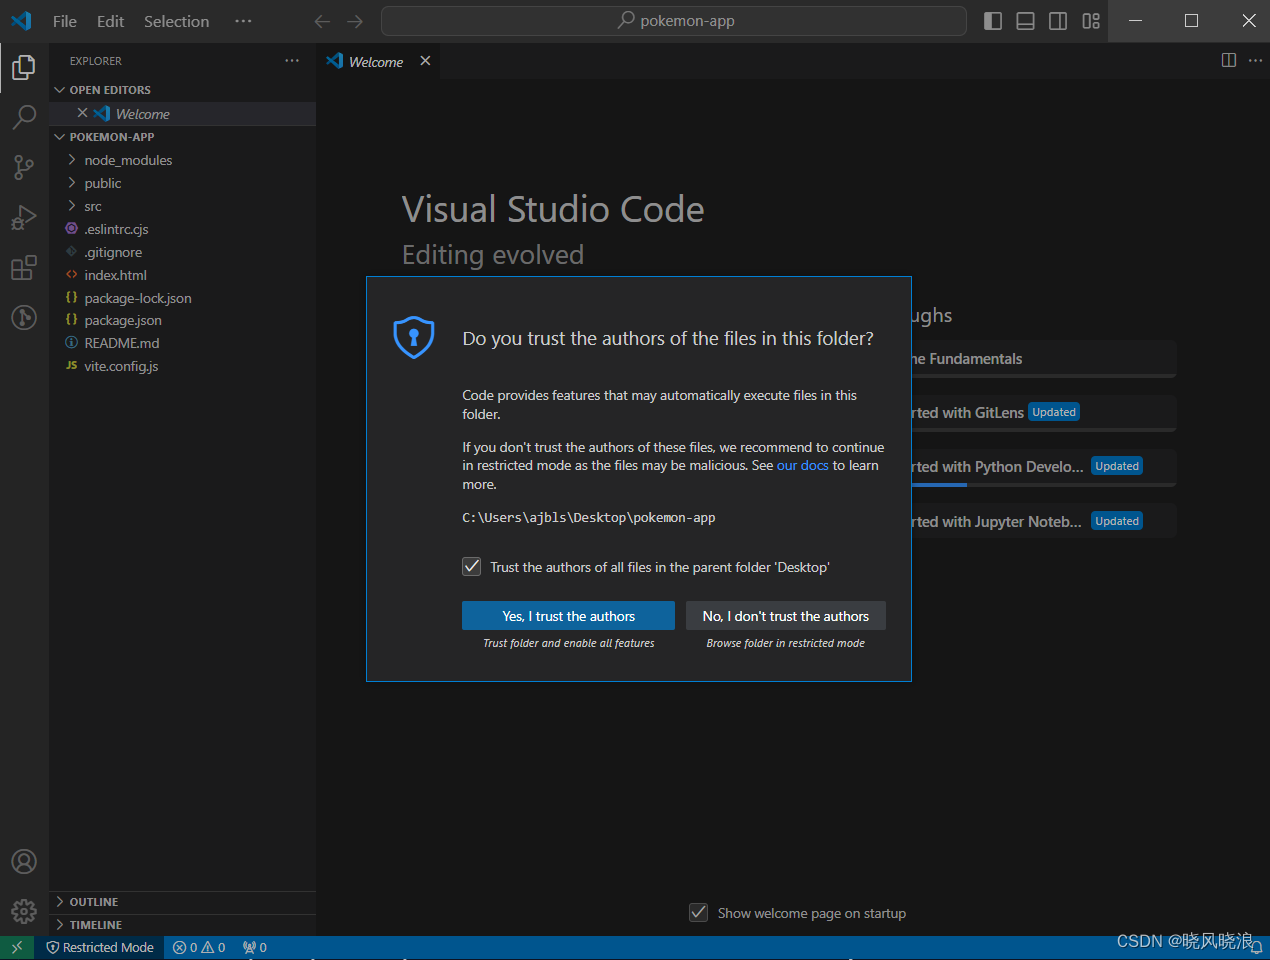Click the pokemon-app command center search box
The width and height of the screenshot is (1270, 960).
click(x=674, y=21)
